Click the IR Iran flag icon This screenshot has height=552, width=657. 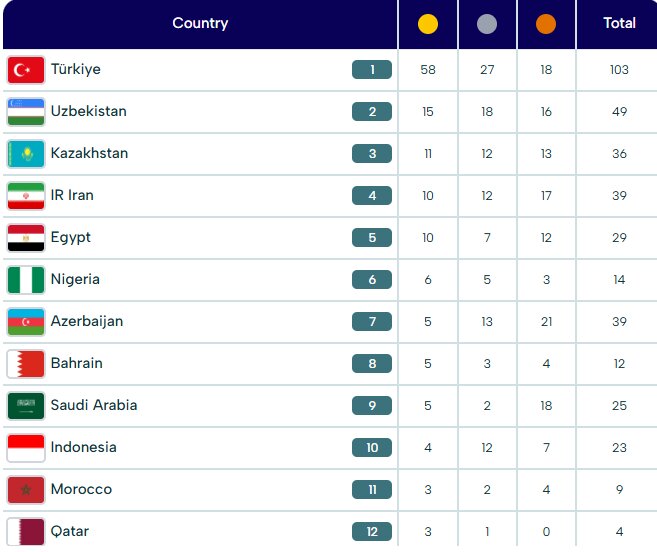[26, 196]
